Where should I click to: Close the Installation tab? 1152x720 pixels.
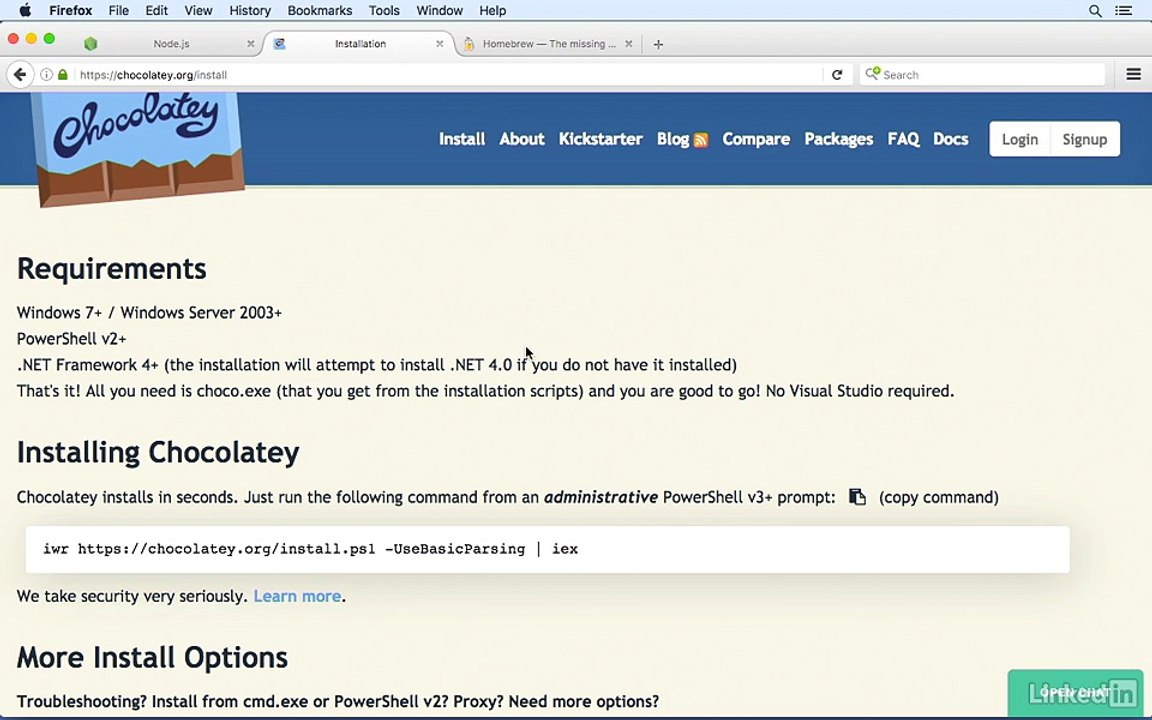point(439,44)
